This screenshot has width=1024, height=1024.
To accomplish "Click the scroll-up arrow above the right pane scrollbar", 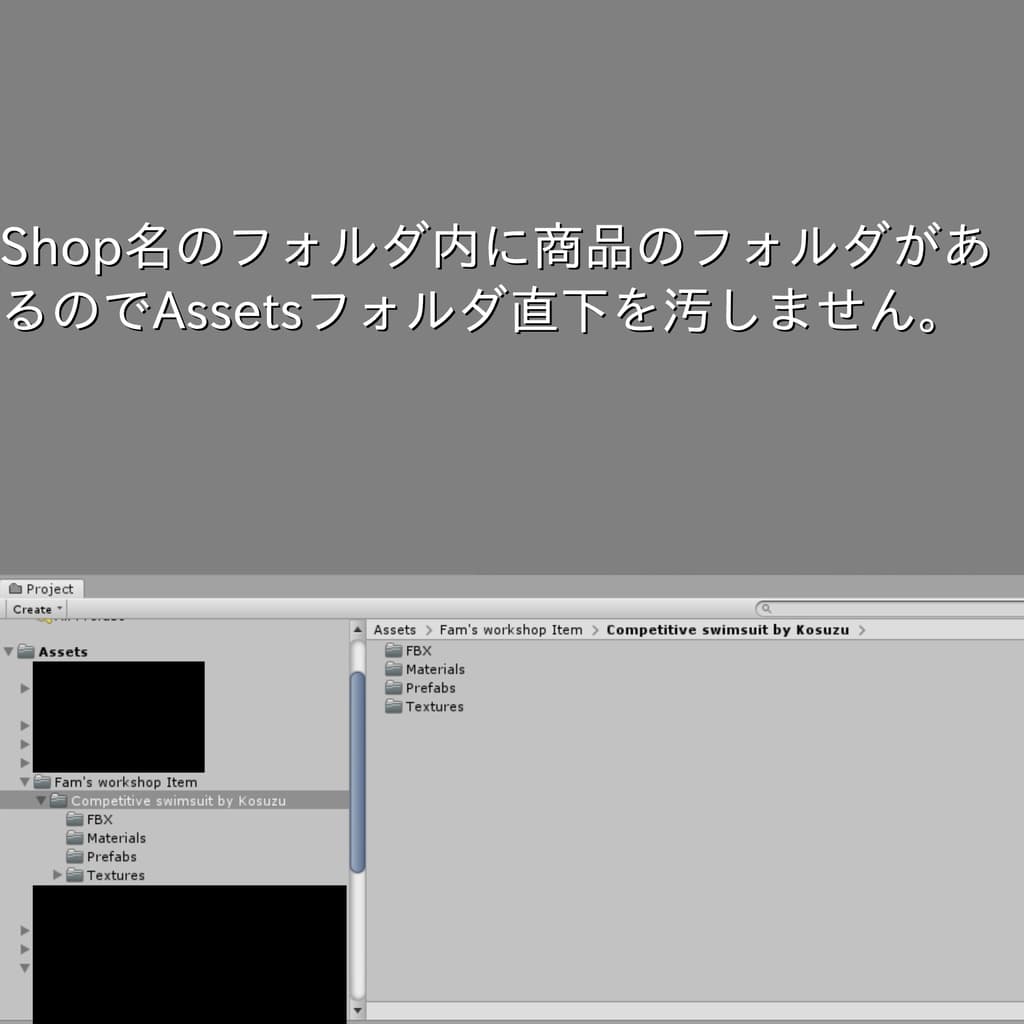I will [x=357, y=629].
